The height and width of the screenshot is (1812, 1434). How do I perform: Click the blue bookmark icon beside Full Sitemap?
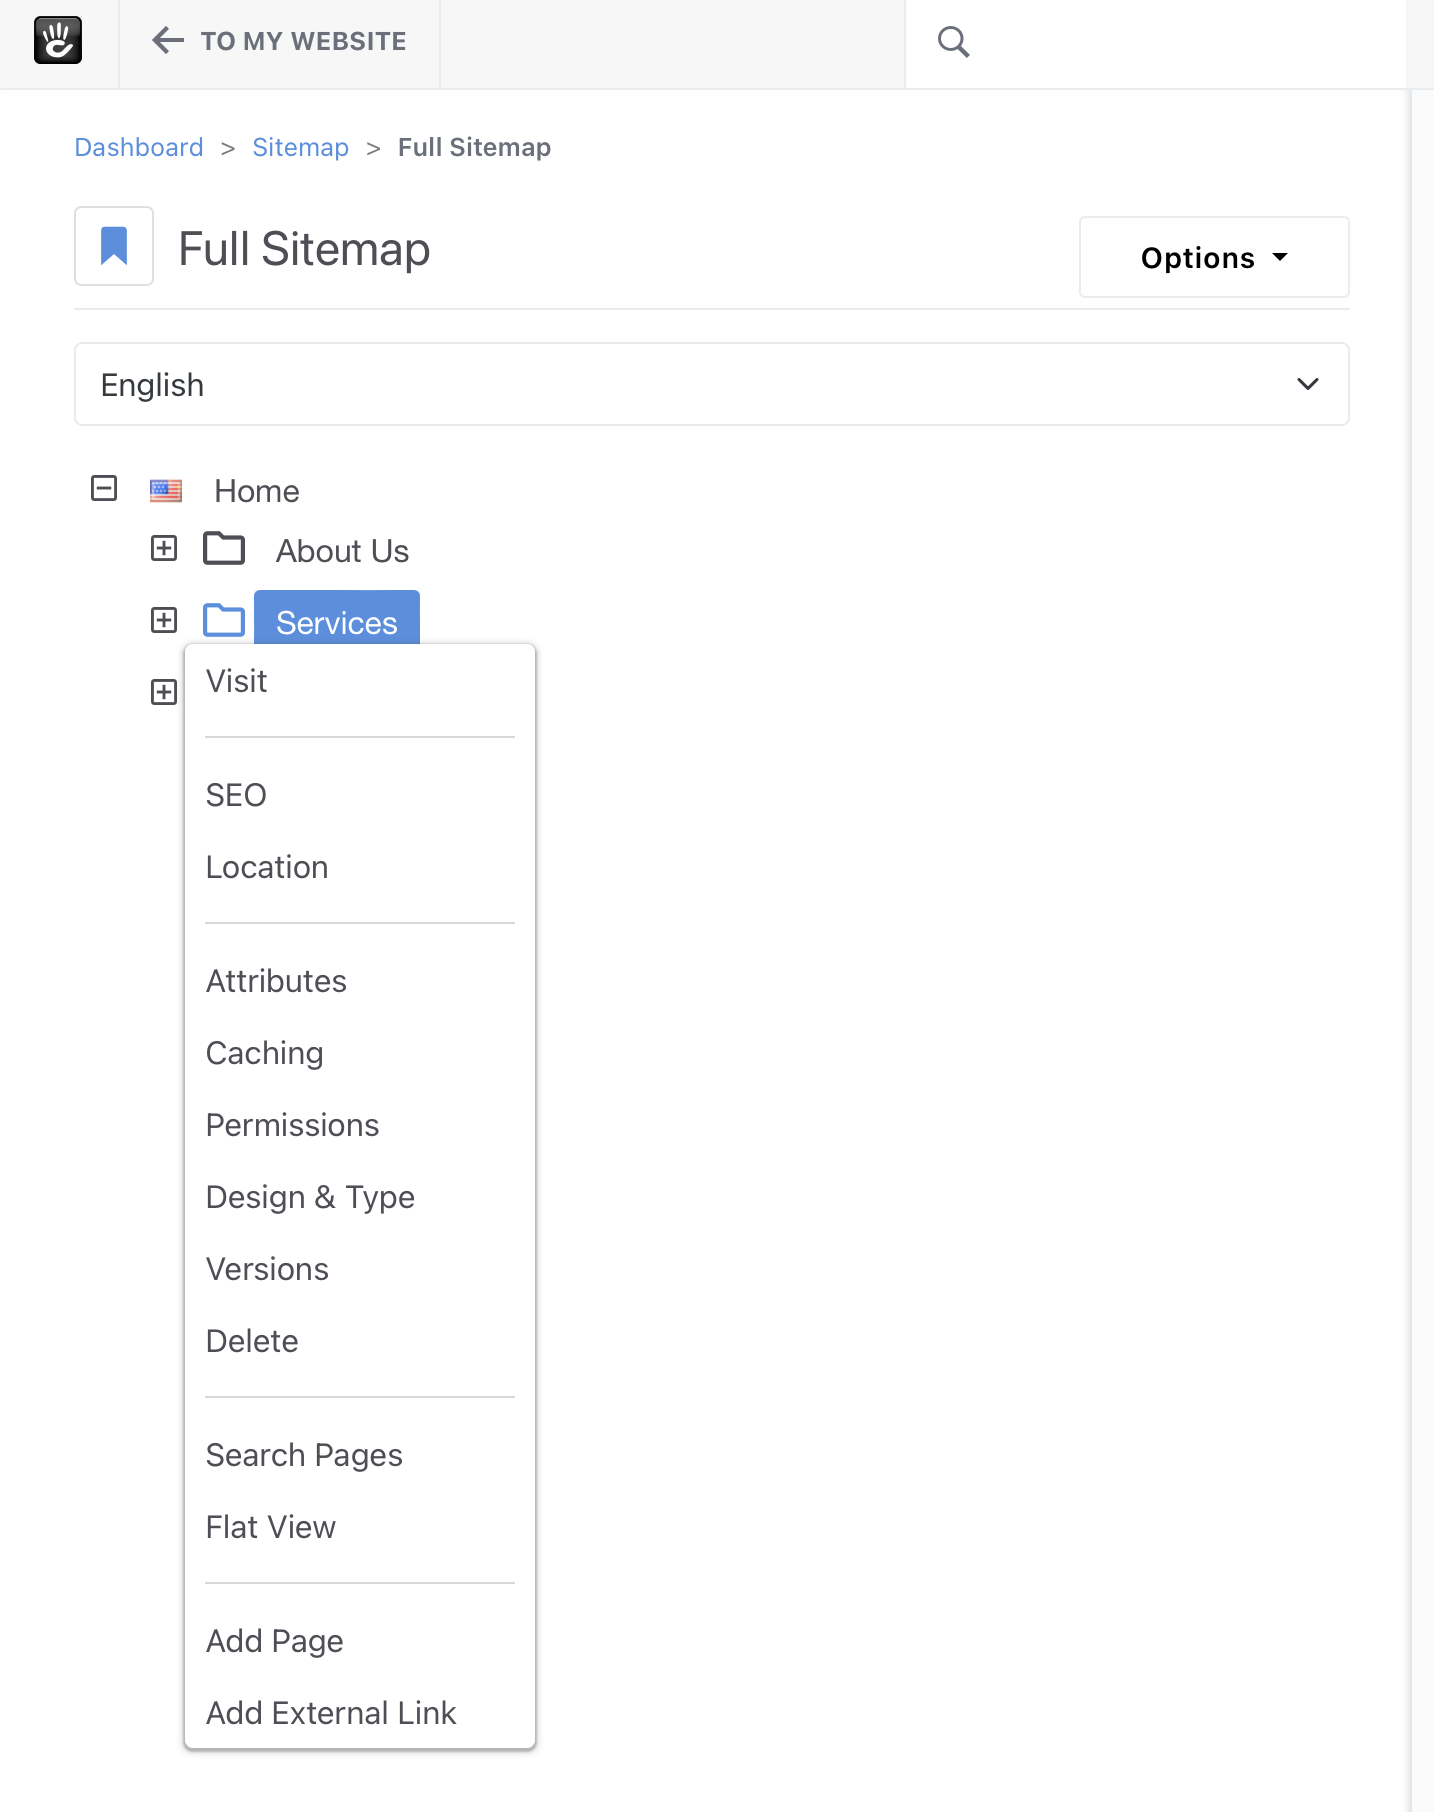pyautogui.click(x=114, y=246)
